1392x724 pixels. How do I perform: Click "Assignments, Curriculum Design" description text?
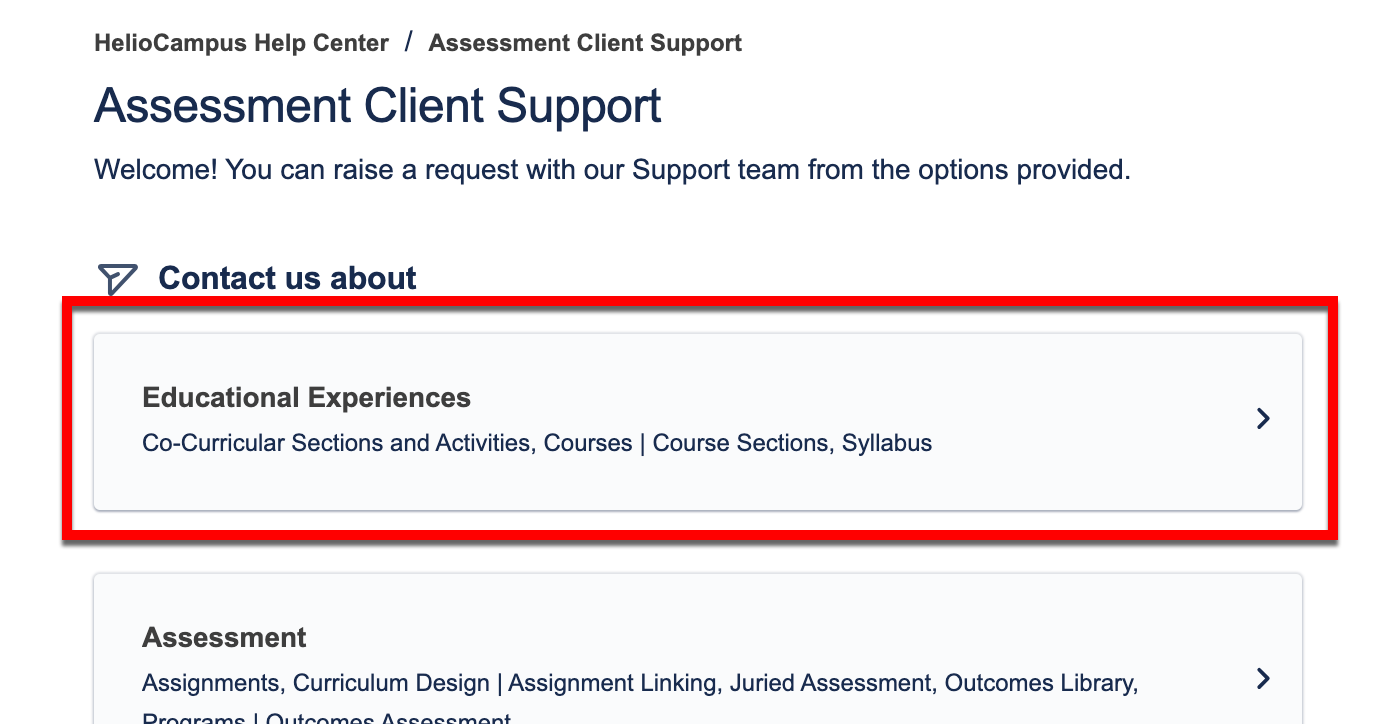point(316,683)
